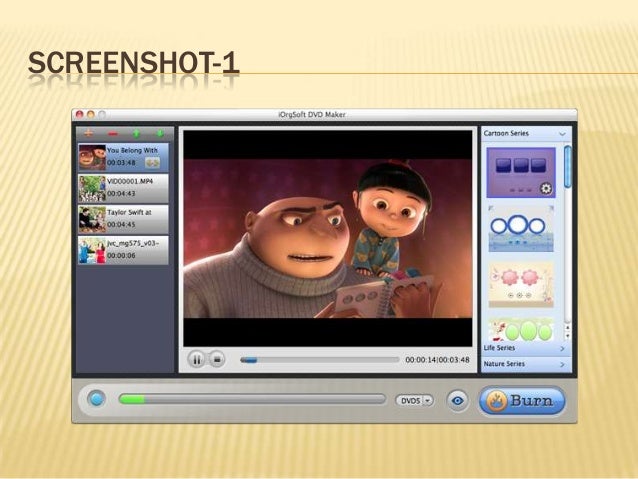Viewport: 638px width, 479px height.
Task: Click the red close window button
Action: point(80,115)
